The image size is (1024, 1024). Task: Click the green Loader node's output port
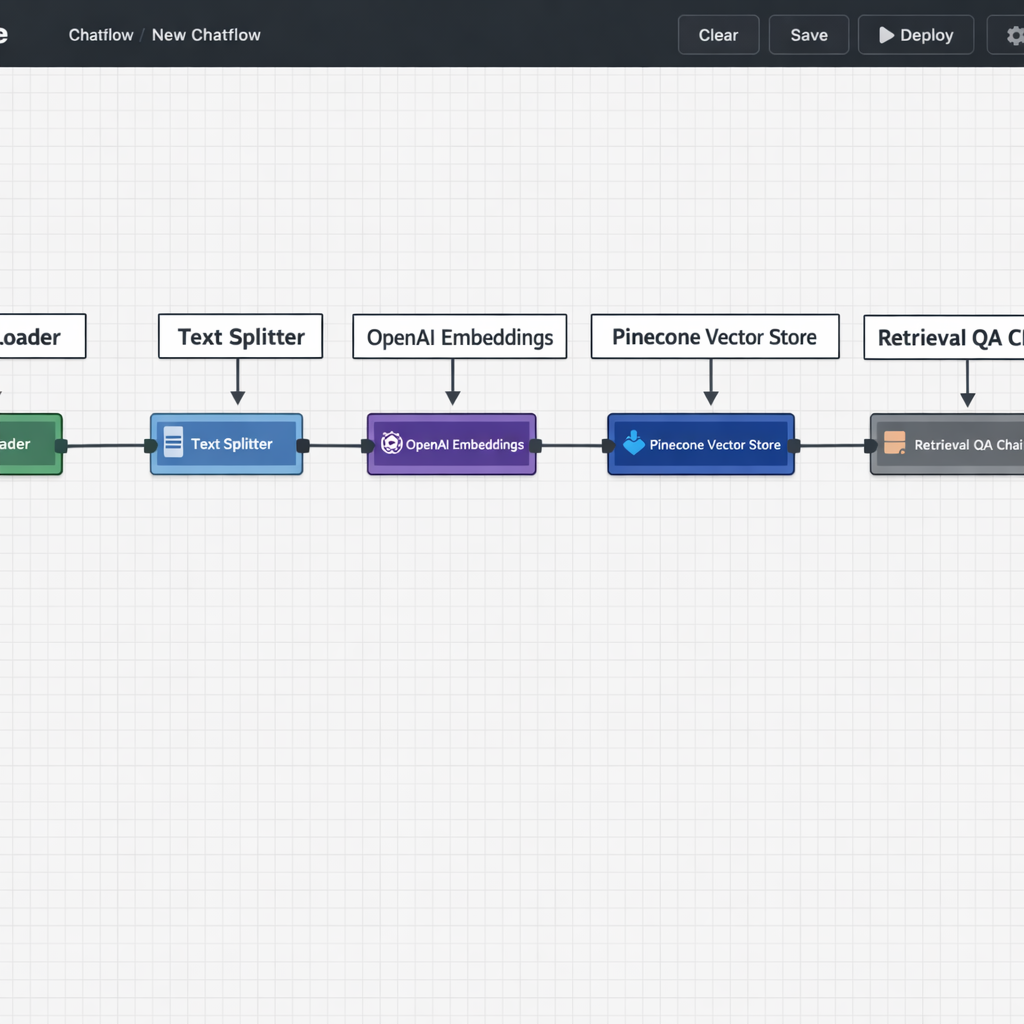coord(61,446)
